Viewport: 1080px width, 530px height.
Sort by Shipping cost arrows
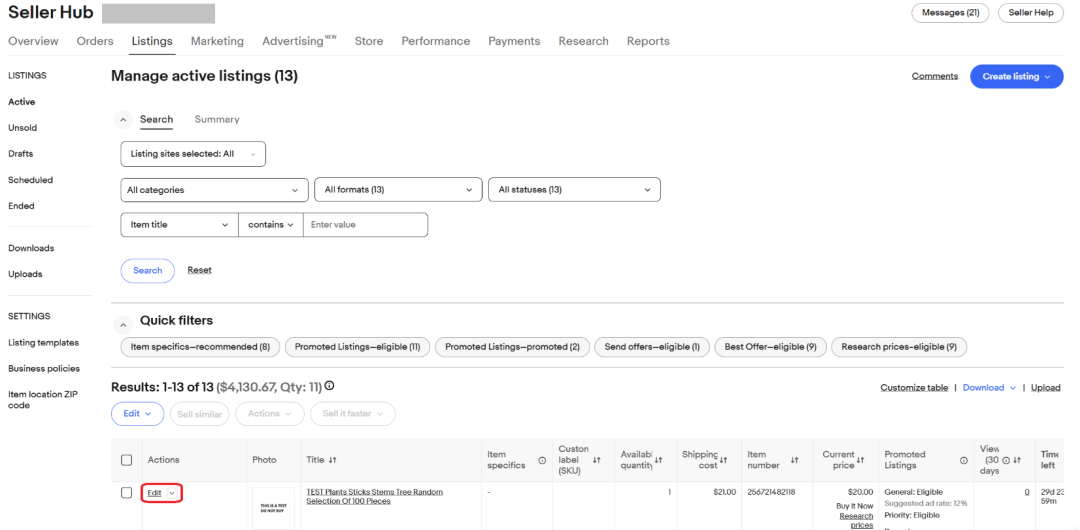point(723,460)
